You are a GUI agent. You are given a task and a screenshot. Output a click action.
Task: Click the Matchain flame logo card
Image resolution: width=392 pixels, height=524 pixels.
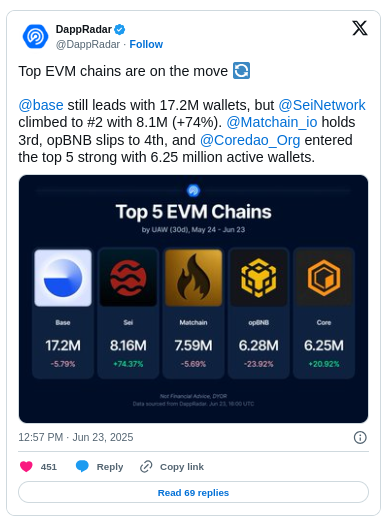(x=193, y=278)
